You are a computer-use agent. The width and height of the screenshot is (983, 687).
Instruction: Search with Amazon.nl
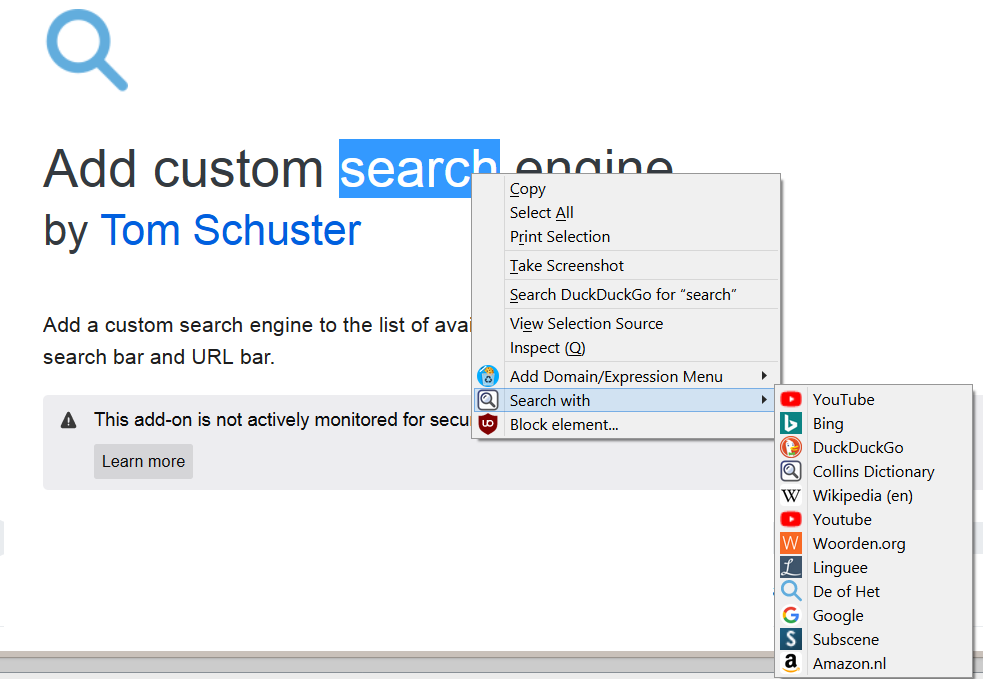[874, 663]
